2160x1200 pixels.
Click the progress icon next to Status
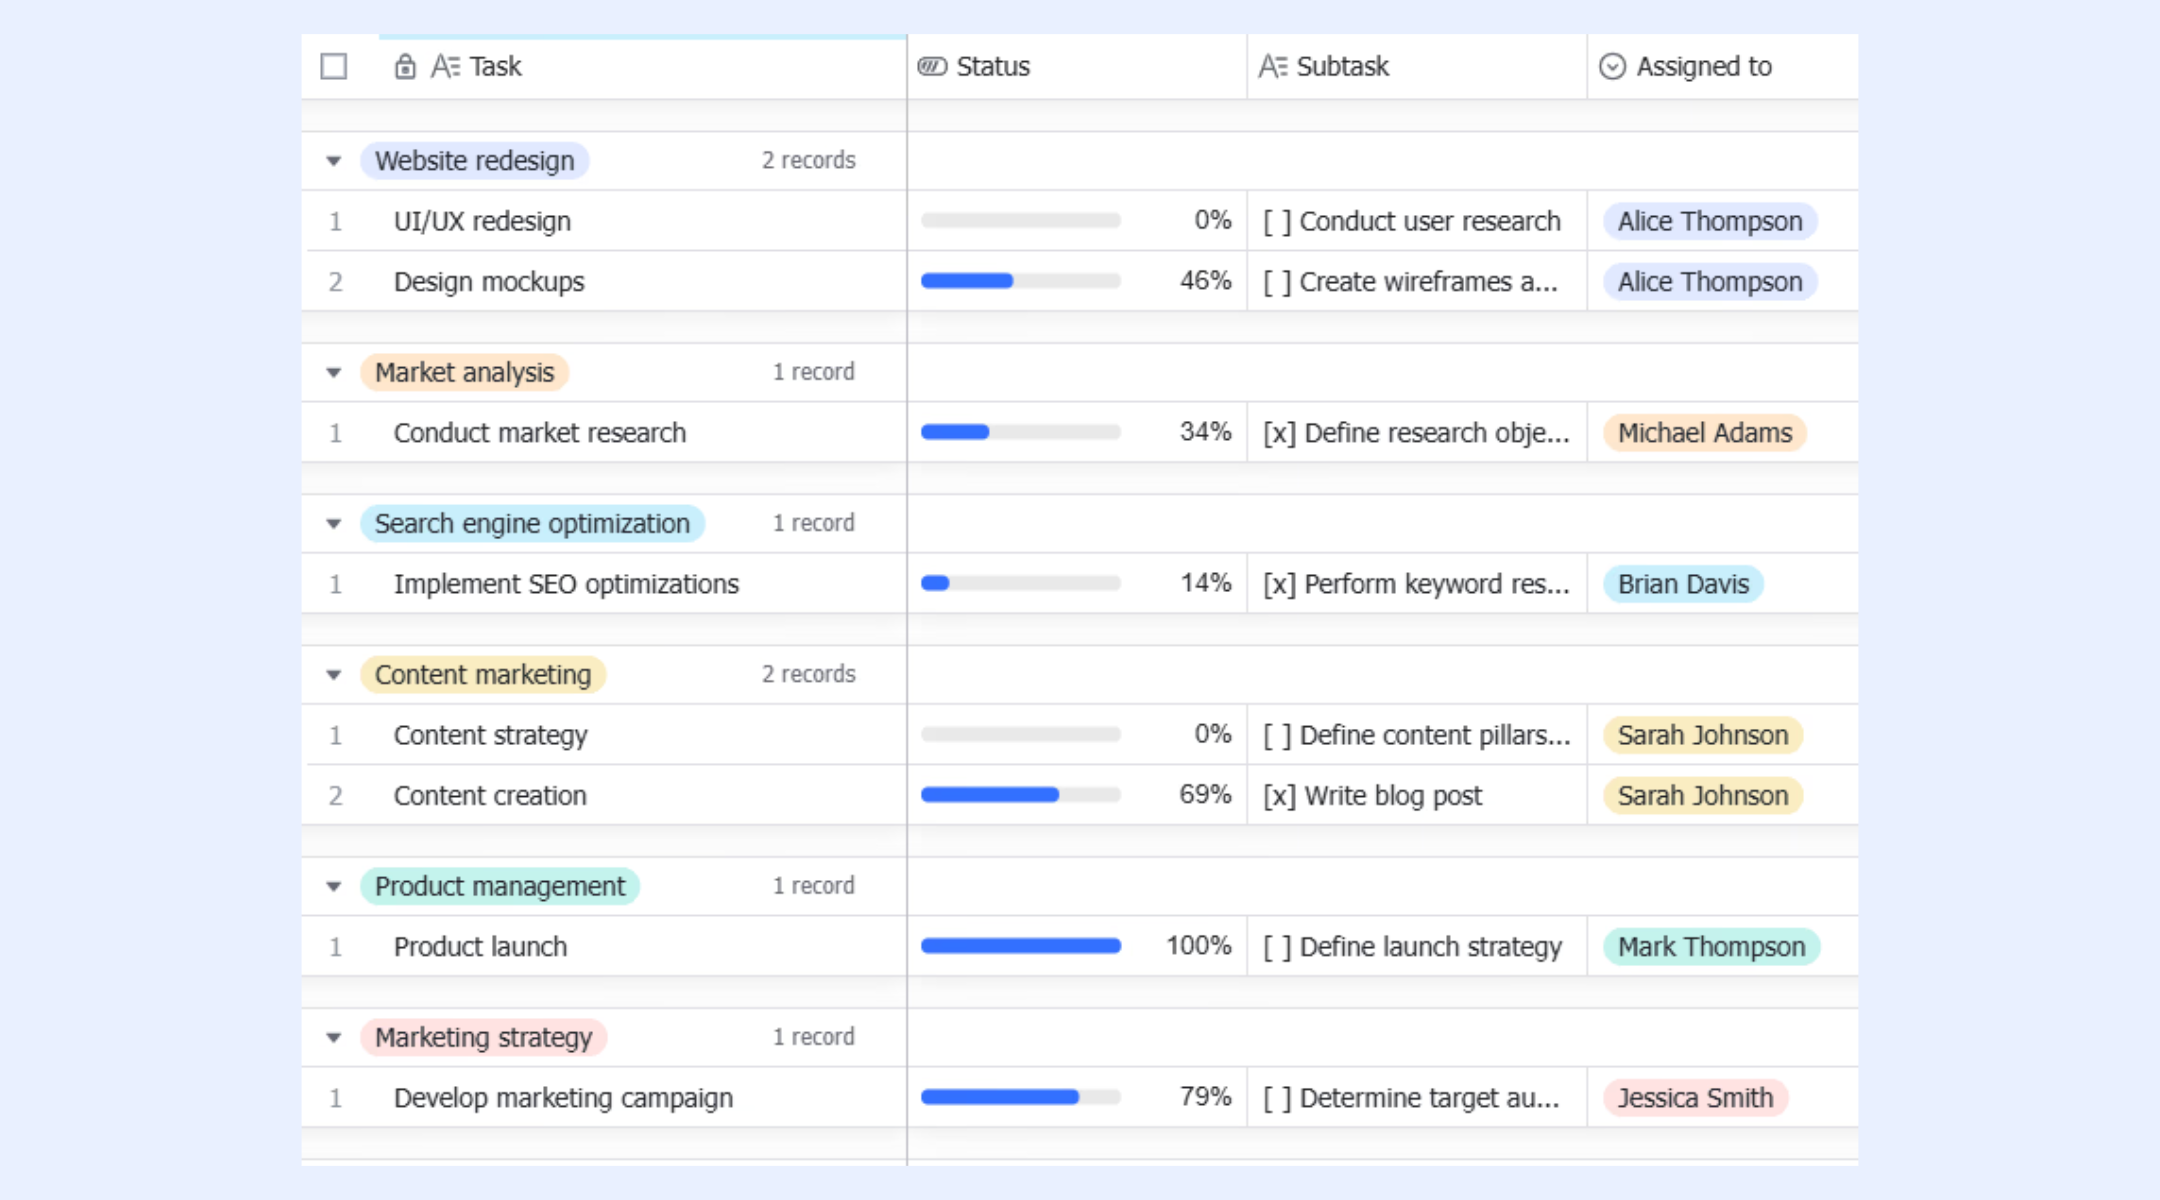(x=932, y=66)
